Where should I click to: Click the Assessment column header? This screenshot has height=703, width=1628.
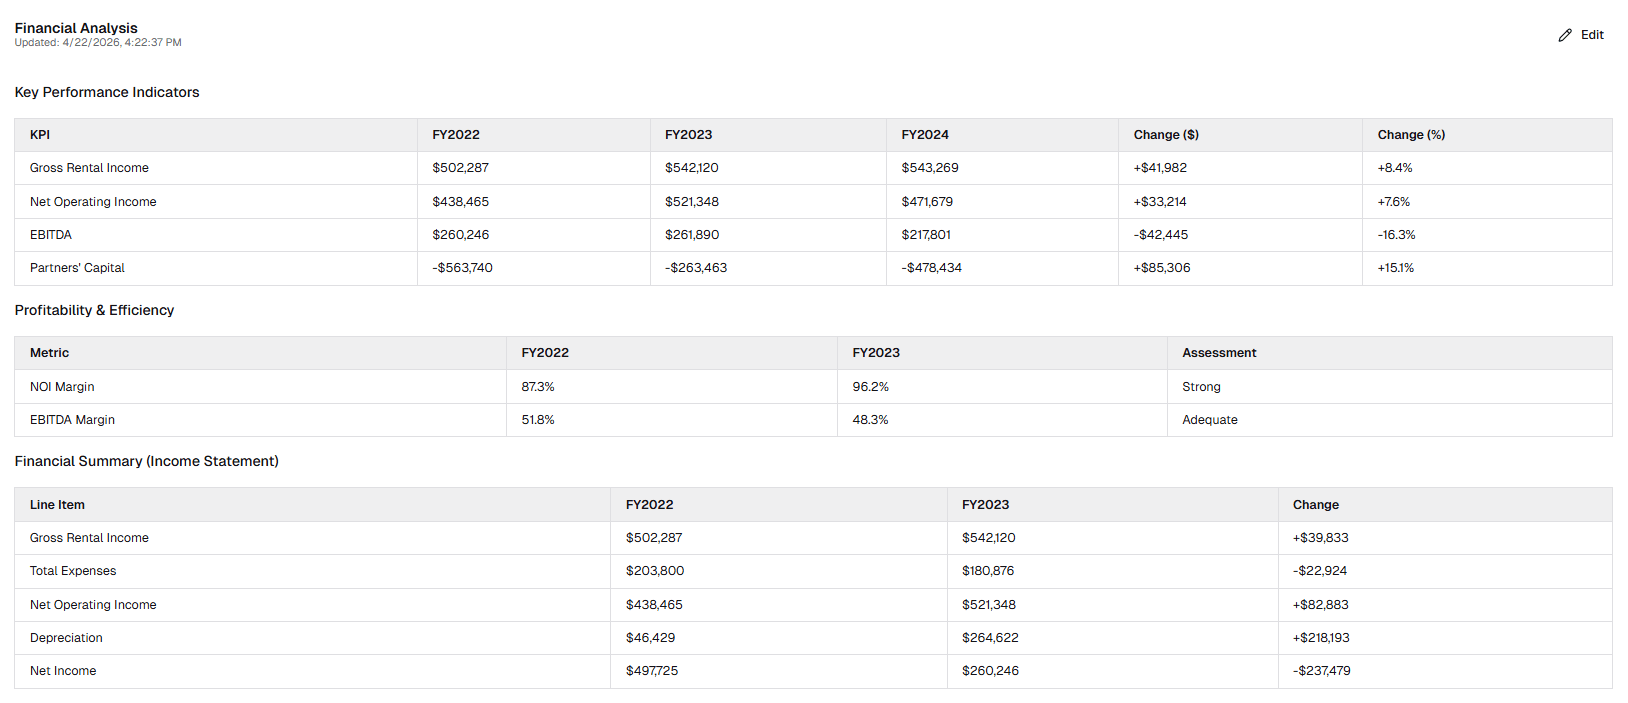pyautogui.click(x=1219, y=353)
